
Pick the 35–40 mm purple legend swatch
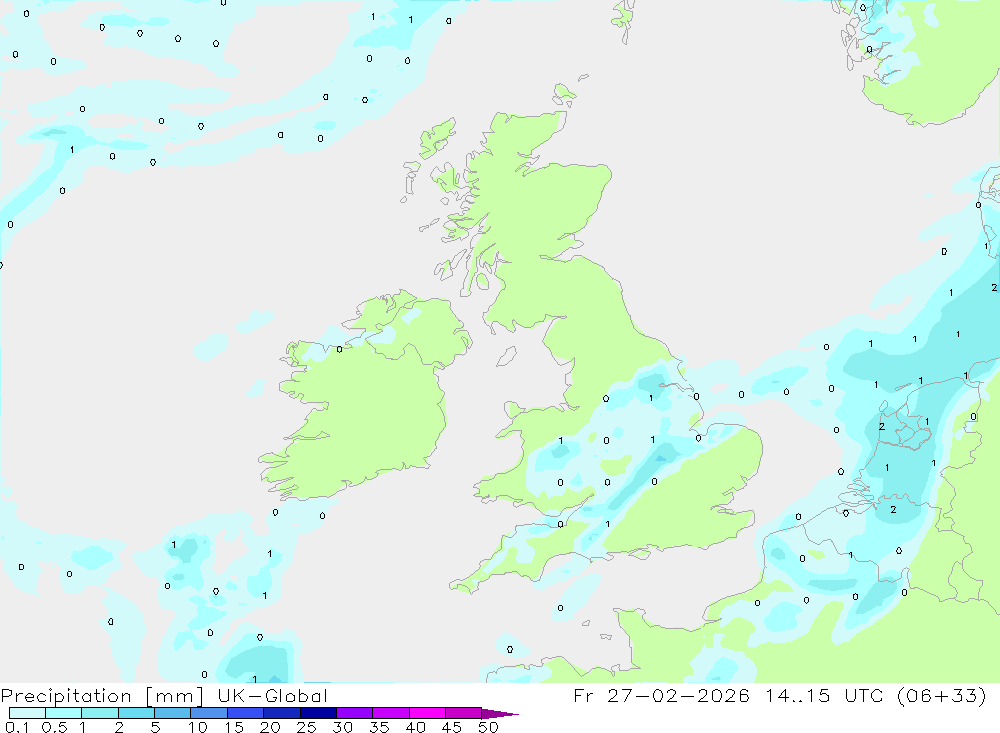(390, 713)
